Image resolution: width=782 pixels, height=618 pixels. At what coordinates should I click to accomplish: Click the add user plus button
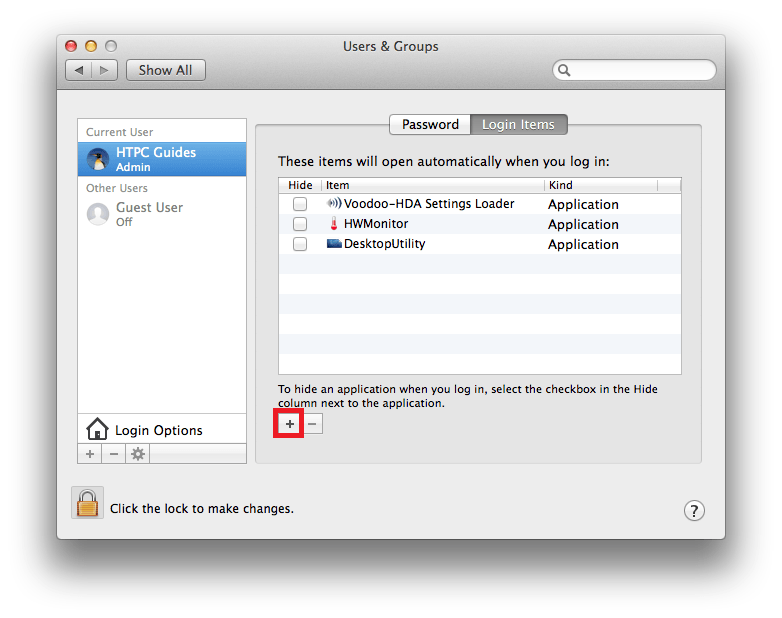(x=90, y=454)
